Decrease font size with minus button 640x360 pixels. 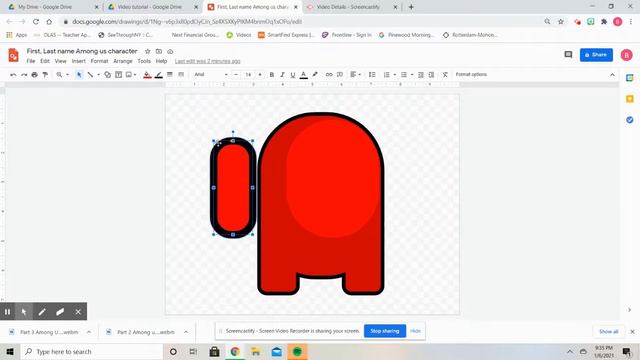pos(236,75)
